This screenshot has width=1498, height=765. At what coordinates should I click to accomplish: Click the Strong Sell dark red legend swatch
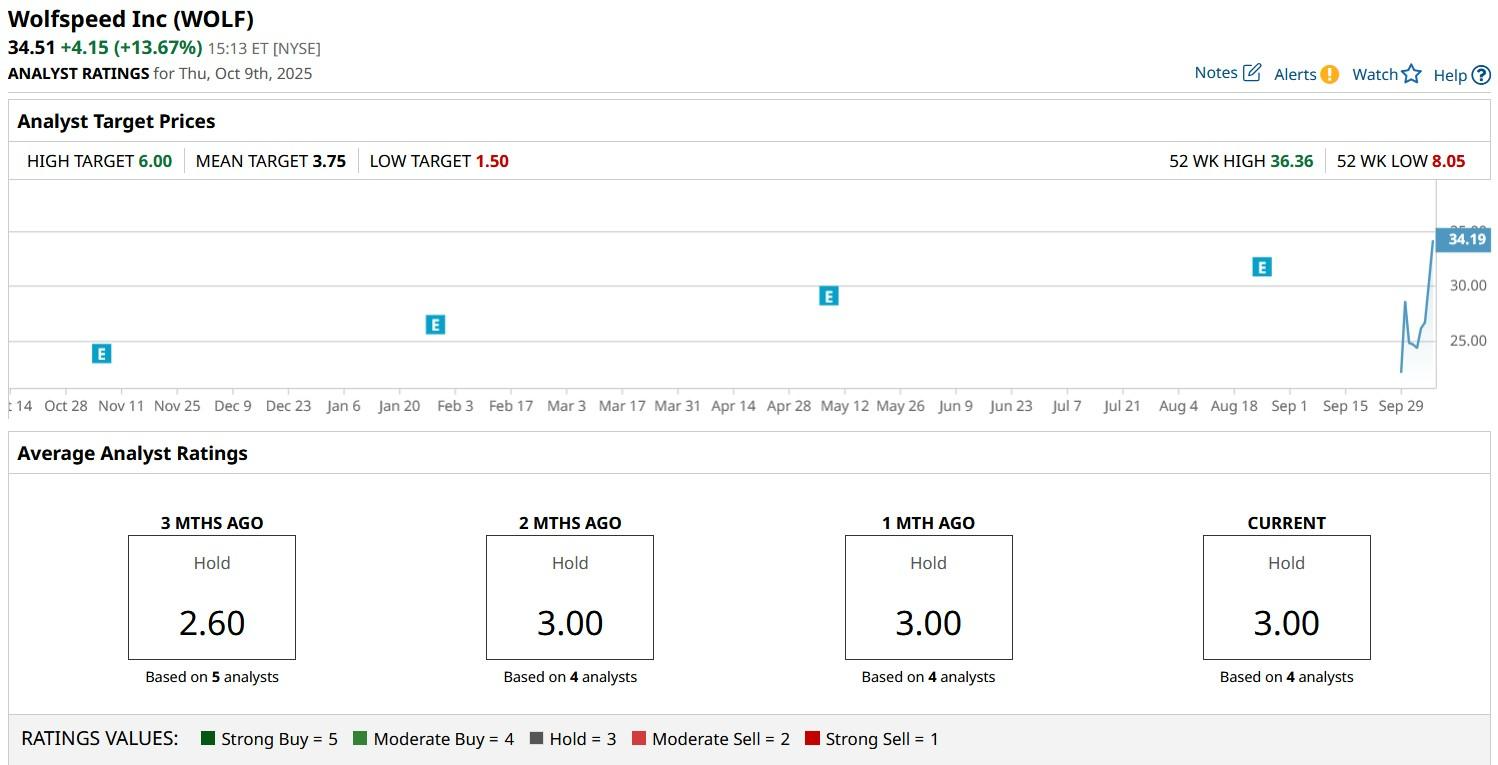(x=812, y=739)
